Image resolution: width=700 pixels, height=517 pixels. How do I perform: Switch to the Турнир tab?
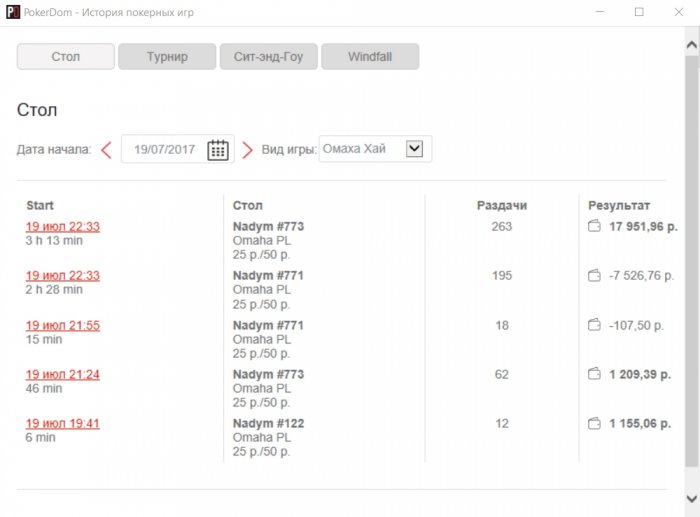tap(167, 57)
